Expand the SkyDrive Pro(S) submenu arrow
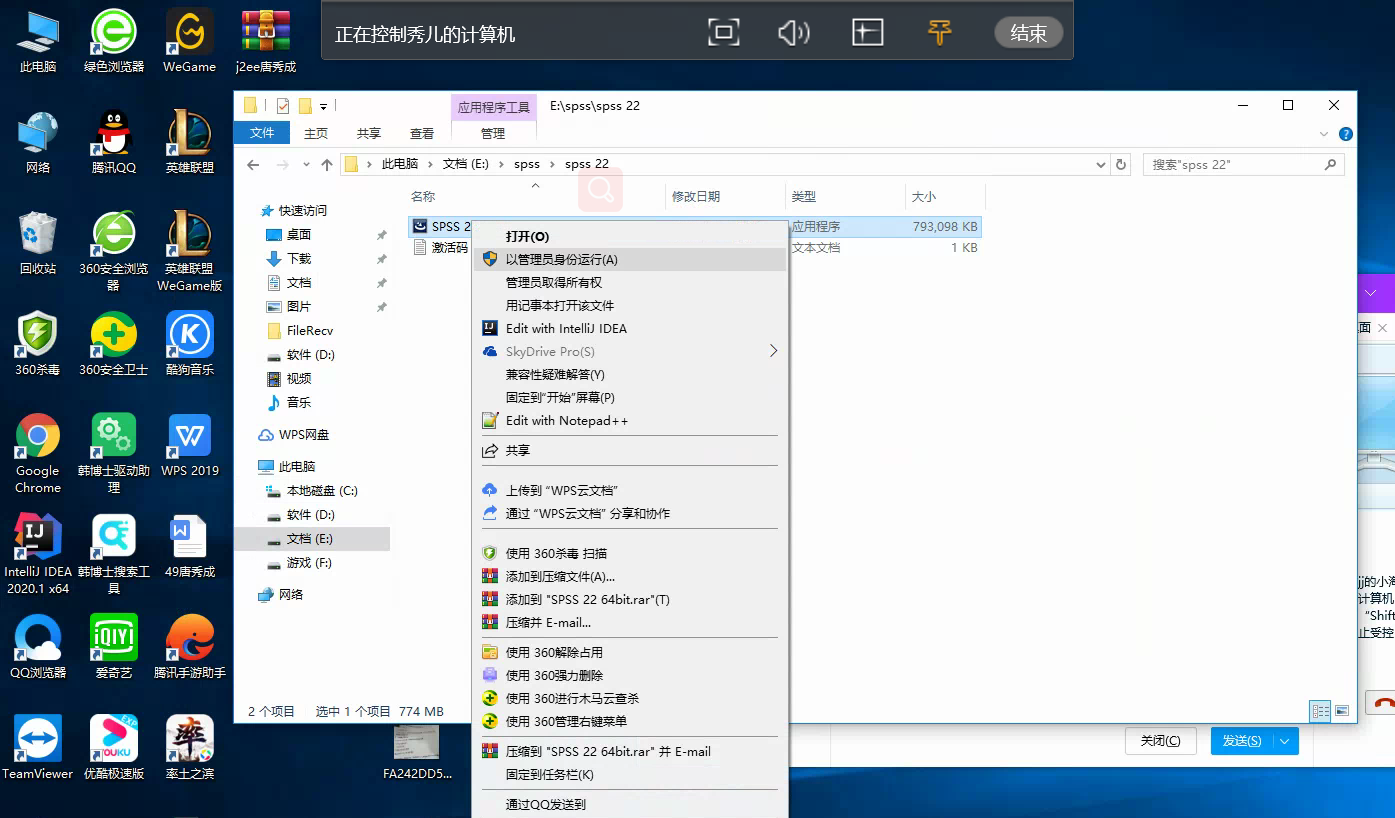The height and width of the screenshot is (818, 1395). tap(773, 351)
